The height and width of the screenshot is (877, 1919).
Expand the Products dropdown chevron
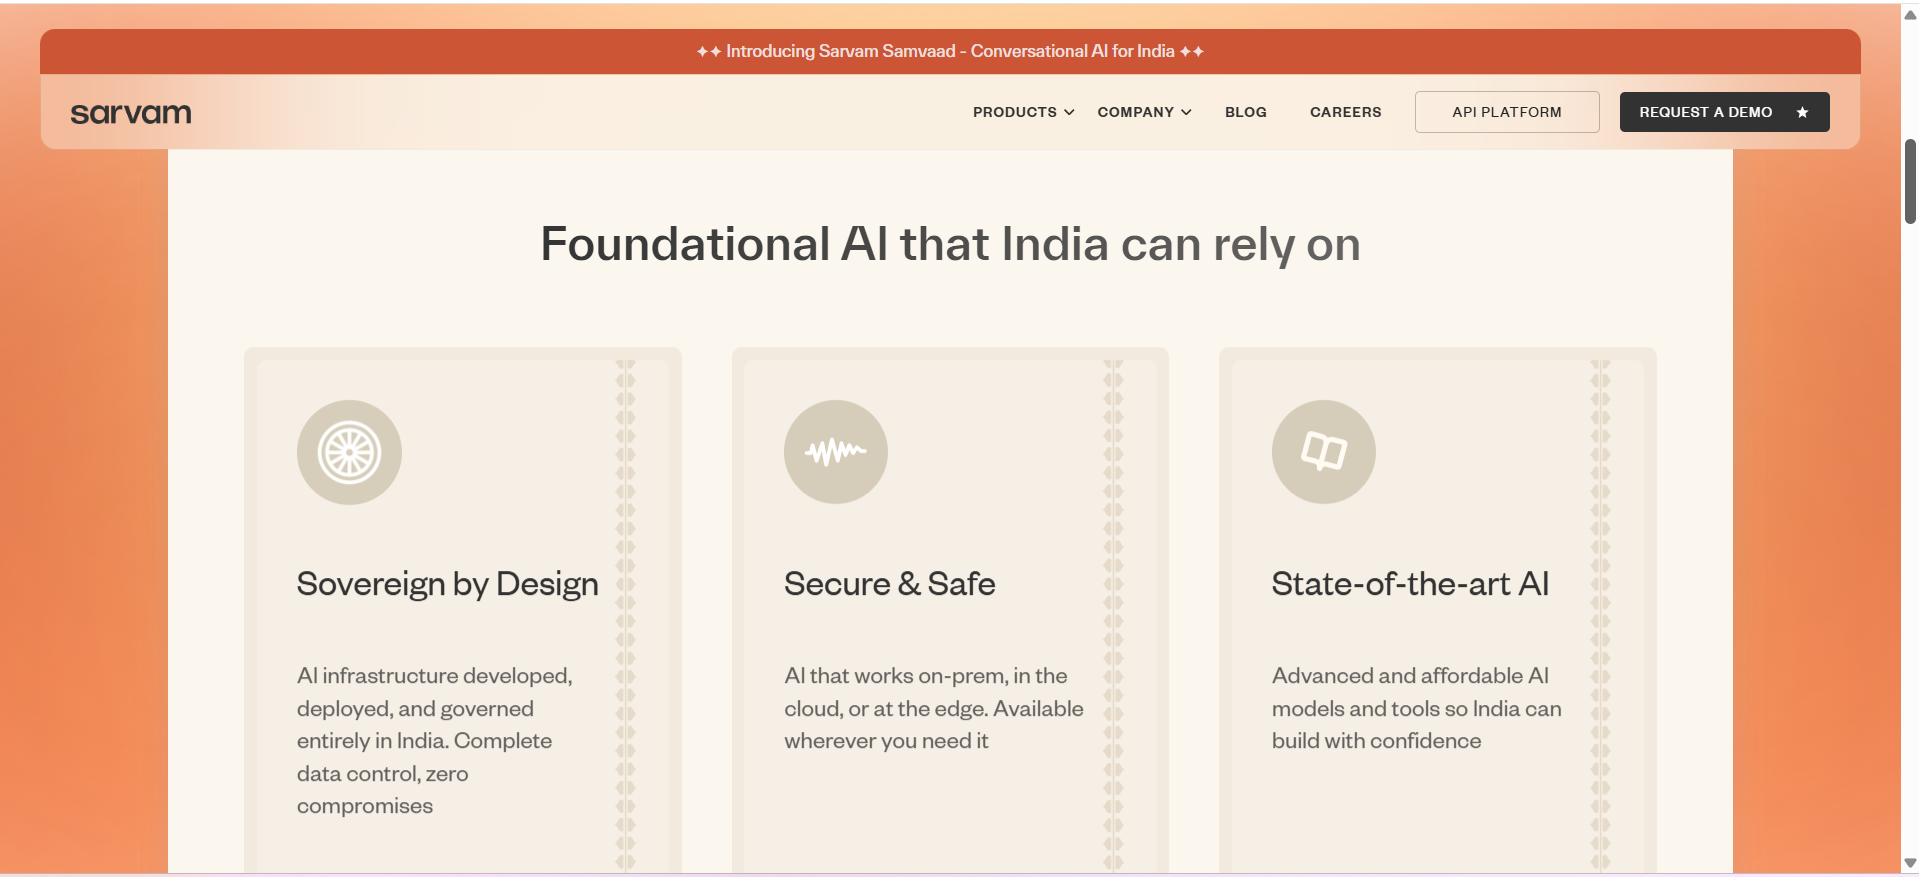point(1069,112)
